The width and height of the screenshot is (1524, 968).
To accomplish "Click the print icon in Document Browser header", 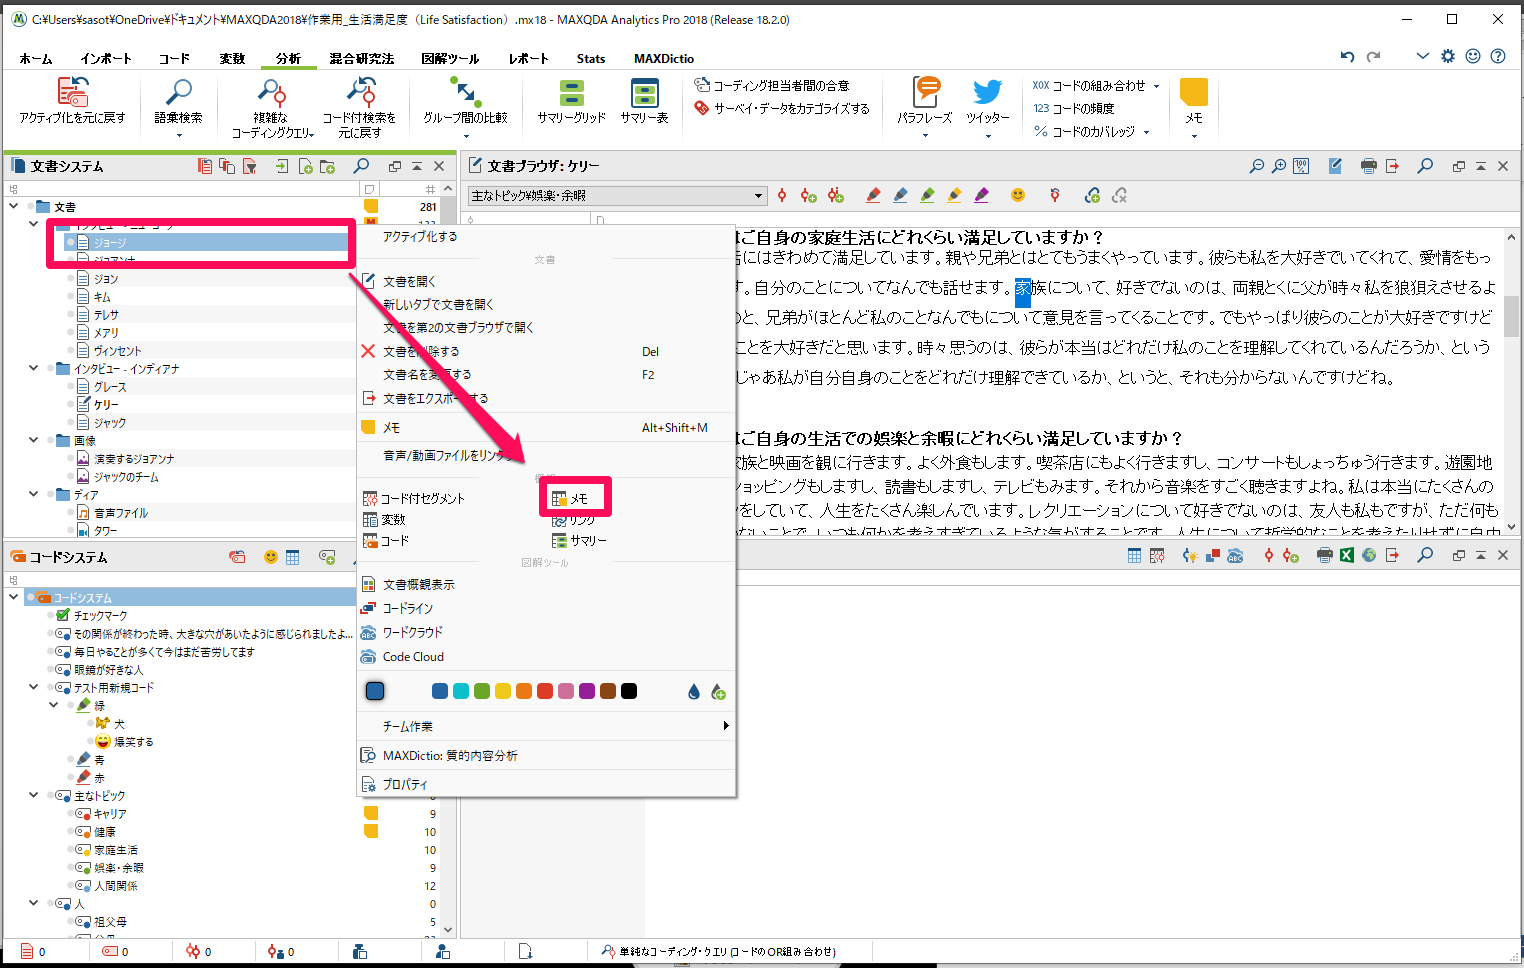I will click(1368, 166).
